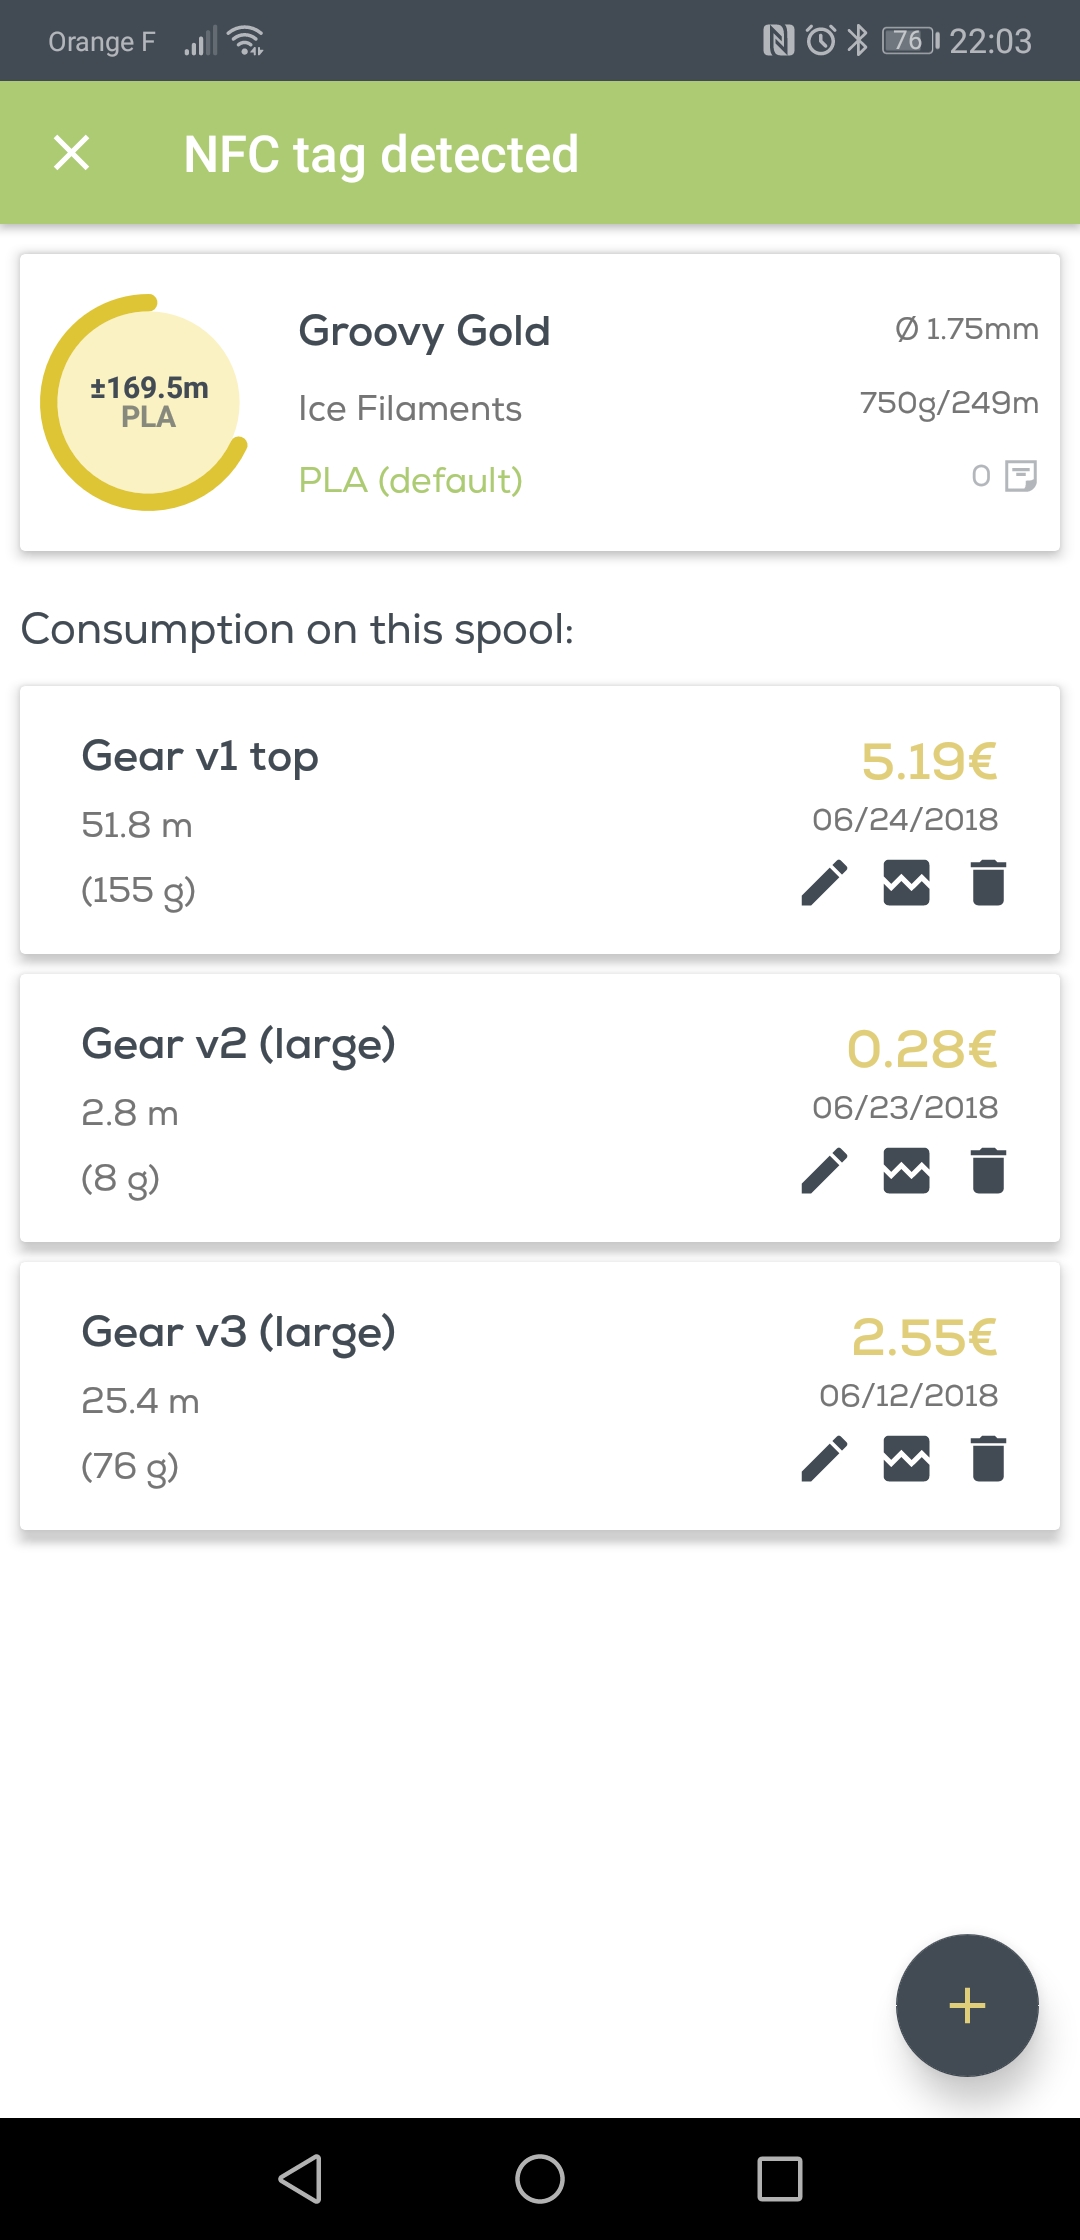1080x2240 pixels.
Task: Delete the Gear v3 (large) consumption
Action: 988,1459
